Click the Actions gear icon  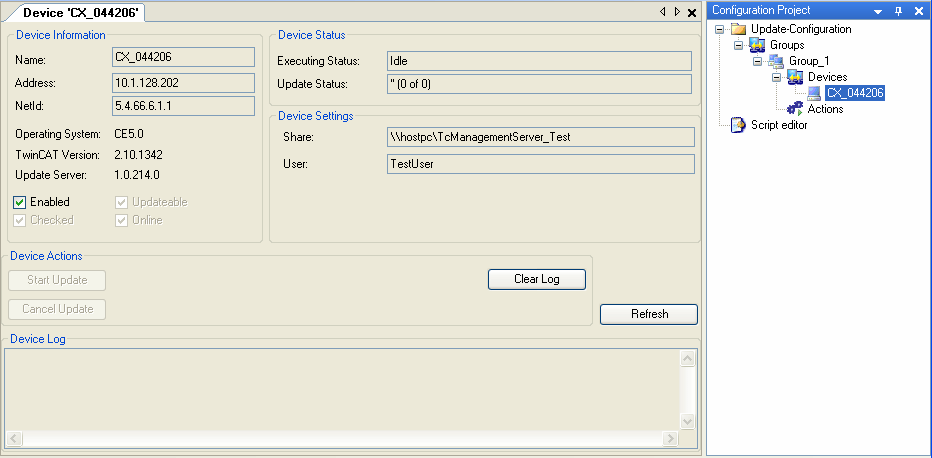(x=795, y=109)
